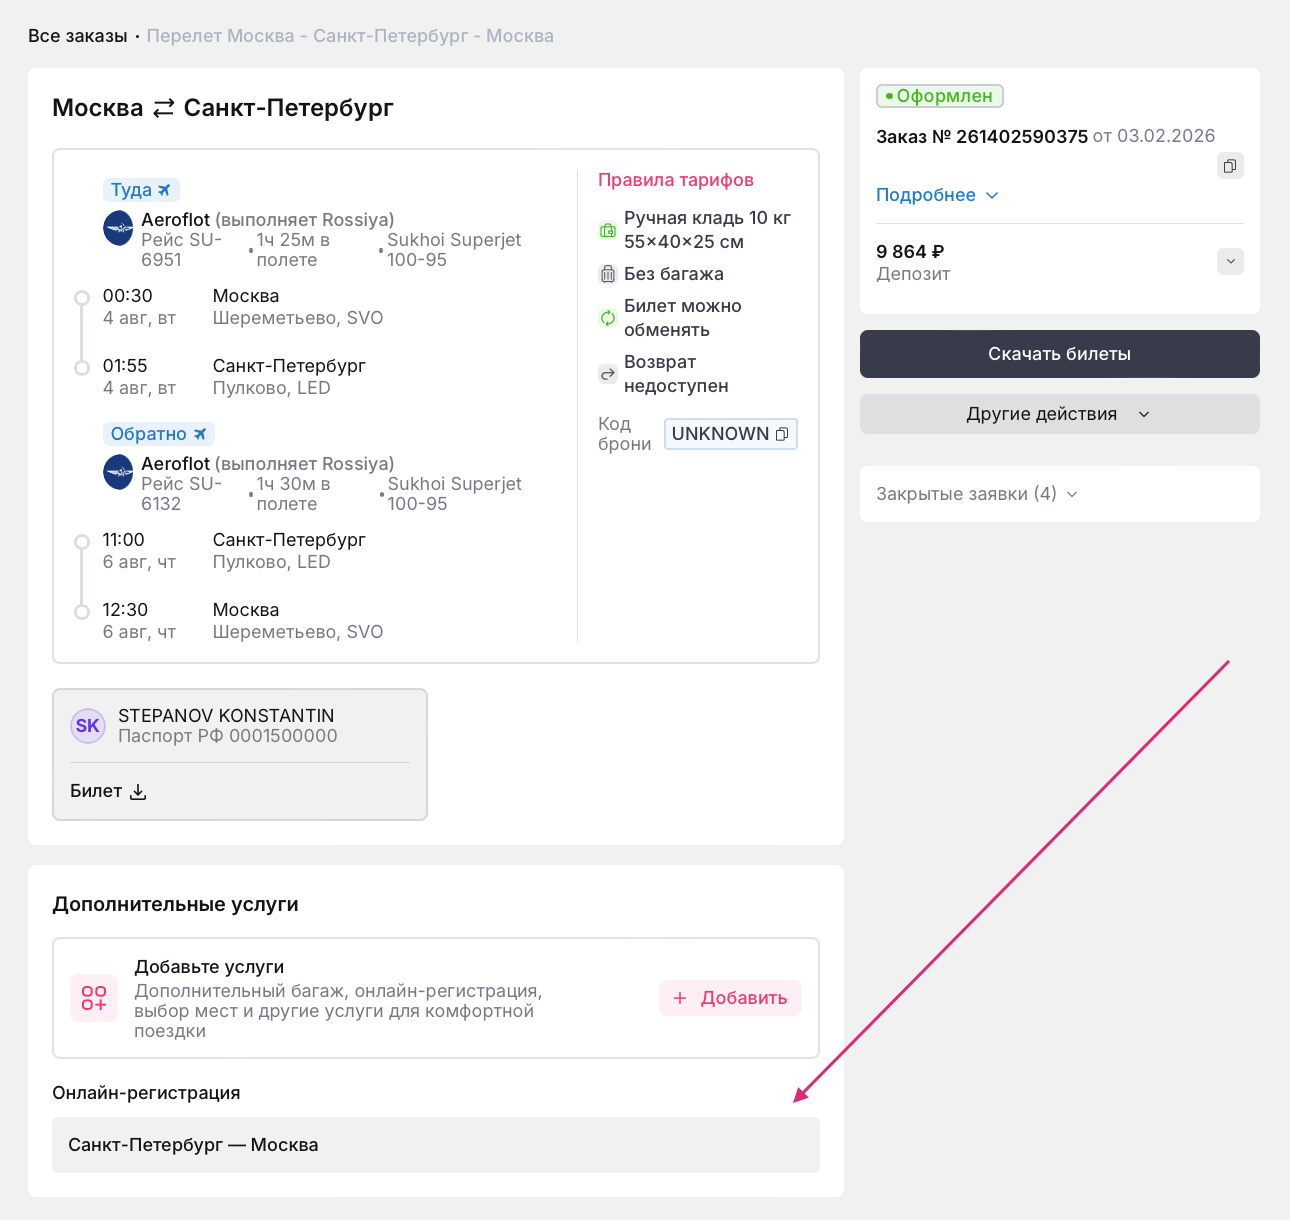The width and height of the screenshot is (1290, 1220).
Task: Click the no baggage icon
Action: [x=607, y=274]
